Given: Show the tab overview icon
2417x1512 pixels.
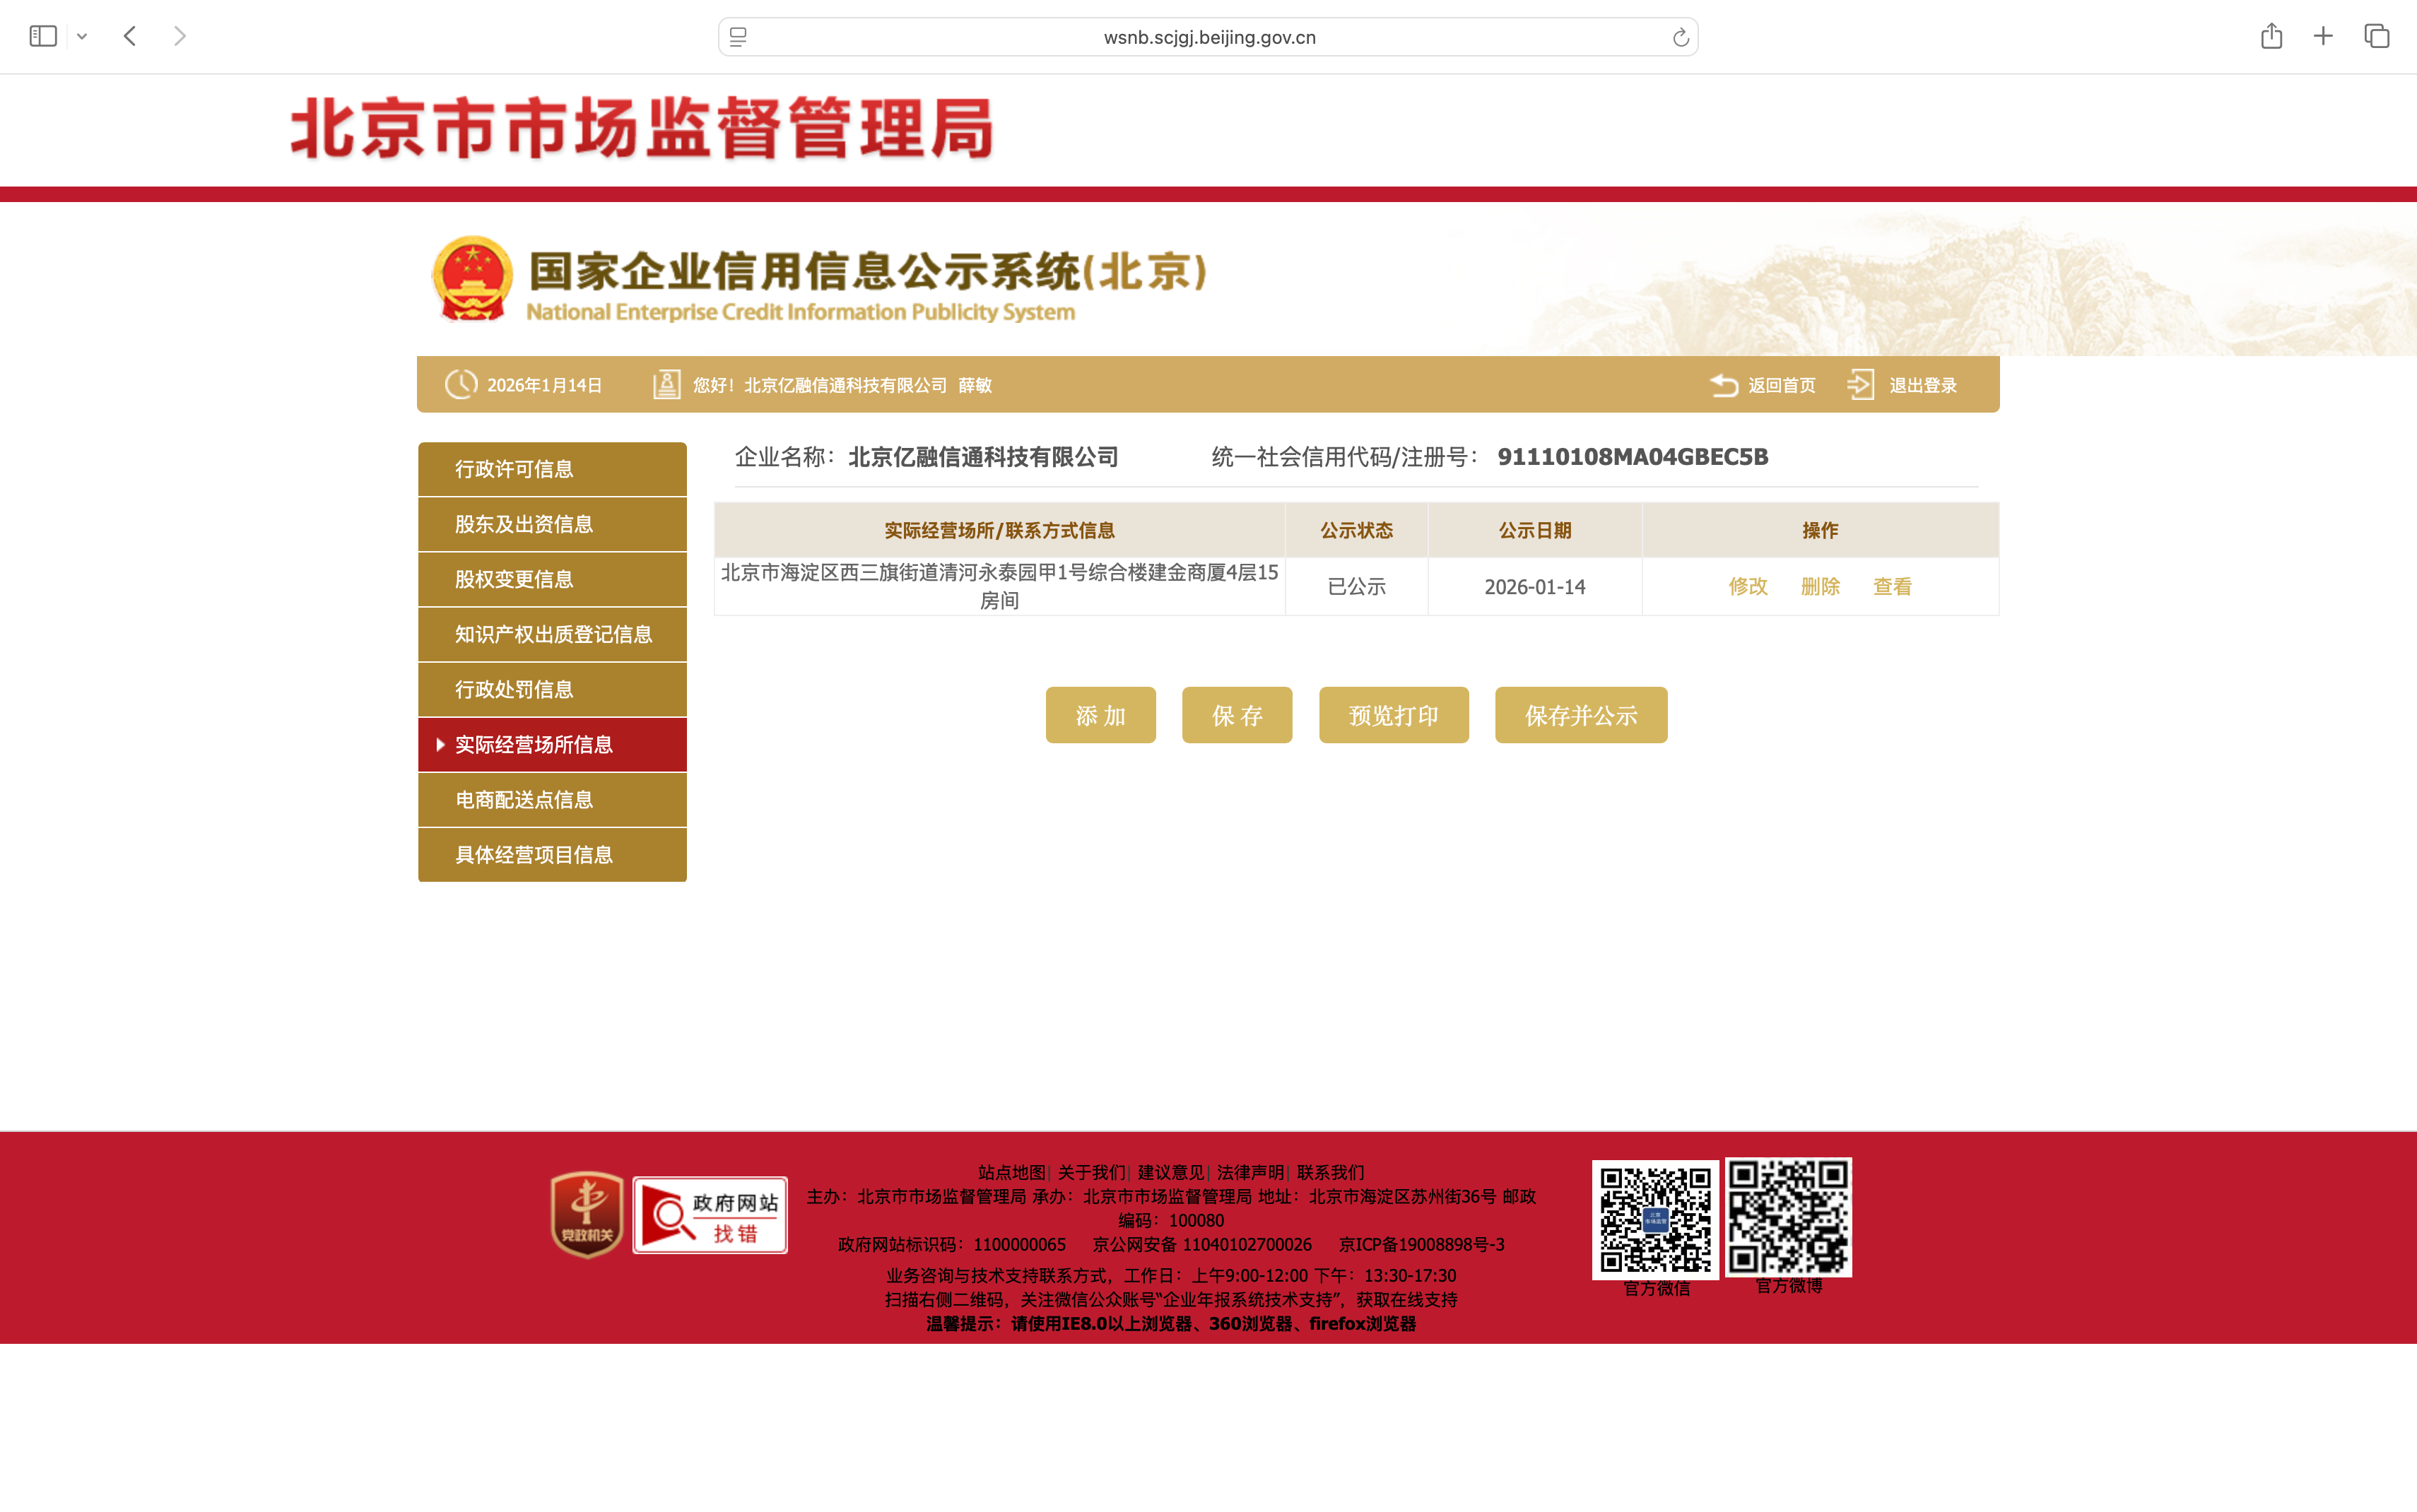Looking at the screenshot, I should point(2376,37).
